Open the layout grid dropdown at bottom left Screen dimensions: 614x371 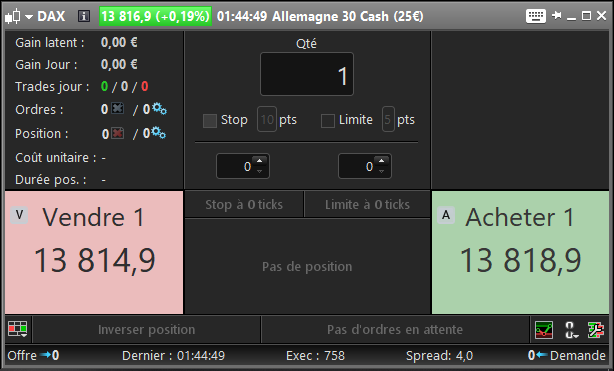tap(18, 329)
